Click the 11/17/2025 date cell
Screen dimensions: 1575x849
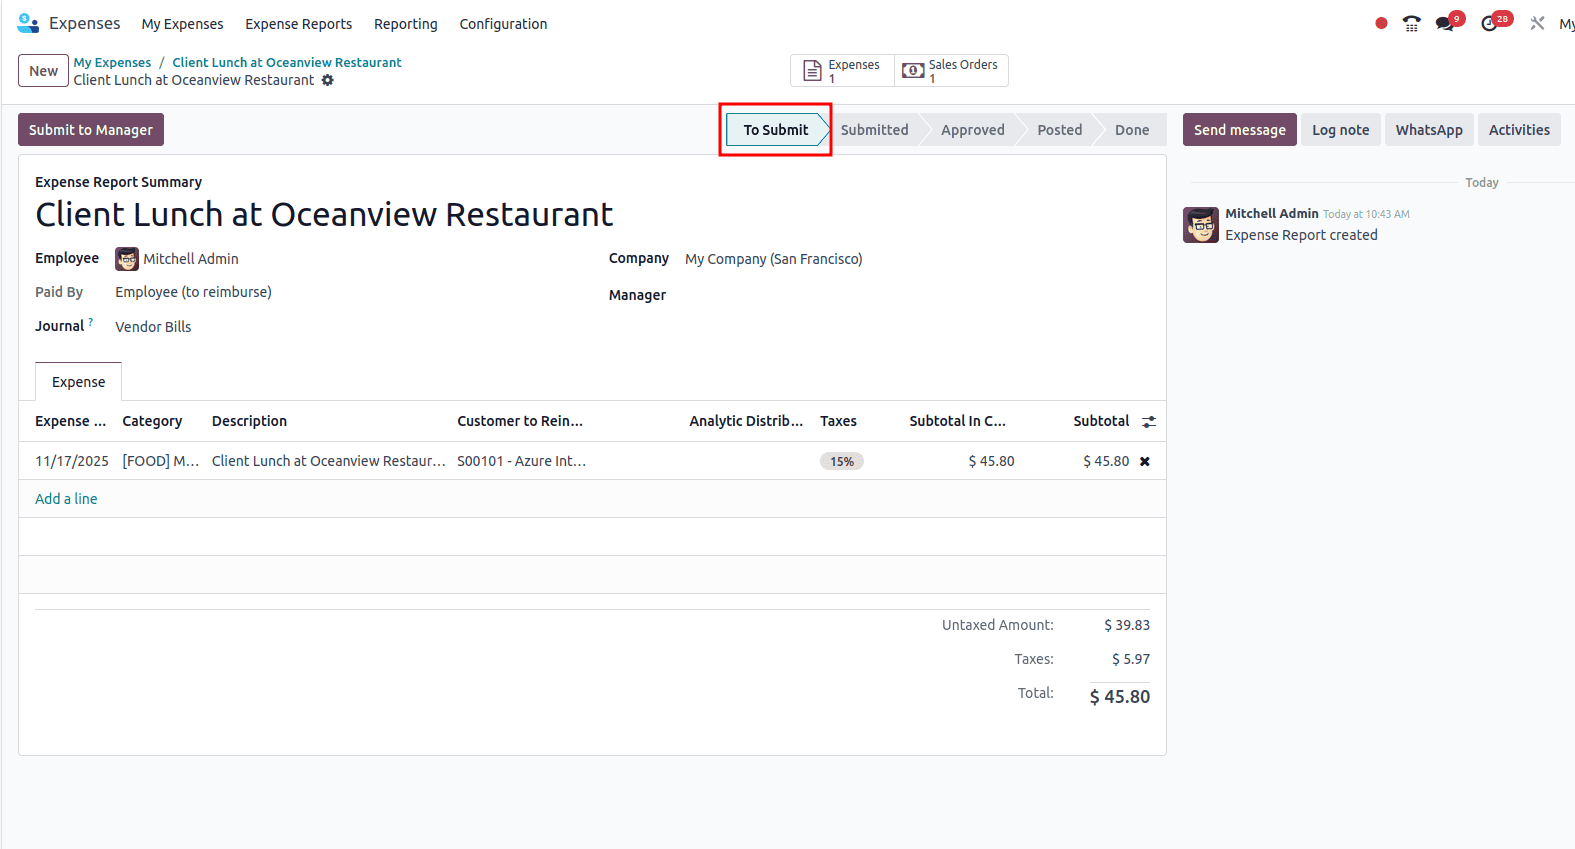click(72, 461)
